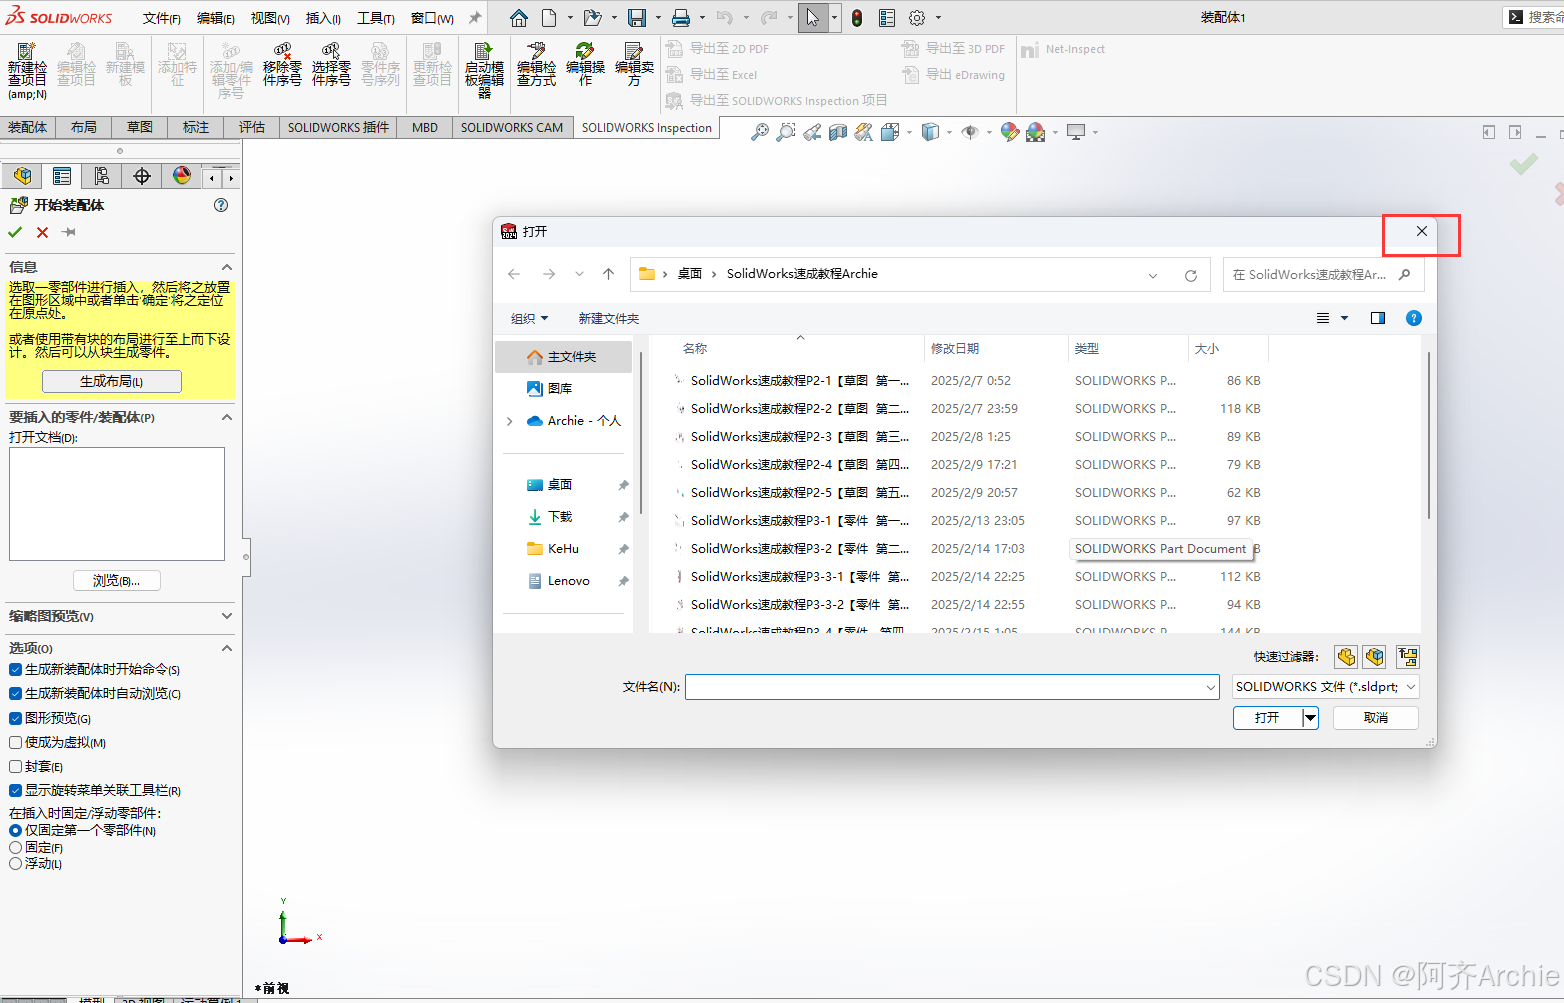The width and height of the screenshot is (1564, 1003).
Task: Open the 编辑检查方式 tool
Action: (x=536, y=65)
